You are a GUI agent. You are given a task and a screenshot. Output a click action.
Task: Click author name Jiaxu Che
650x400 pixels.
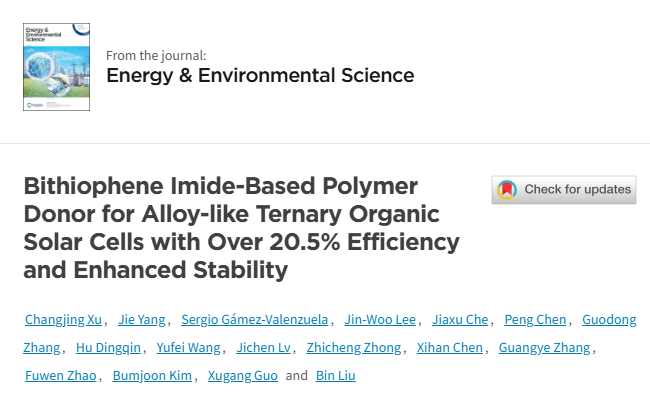point(460,320)
